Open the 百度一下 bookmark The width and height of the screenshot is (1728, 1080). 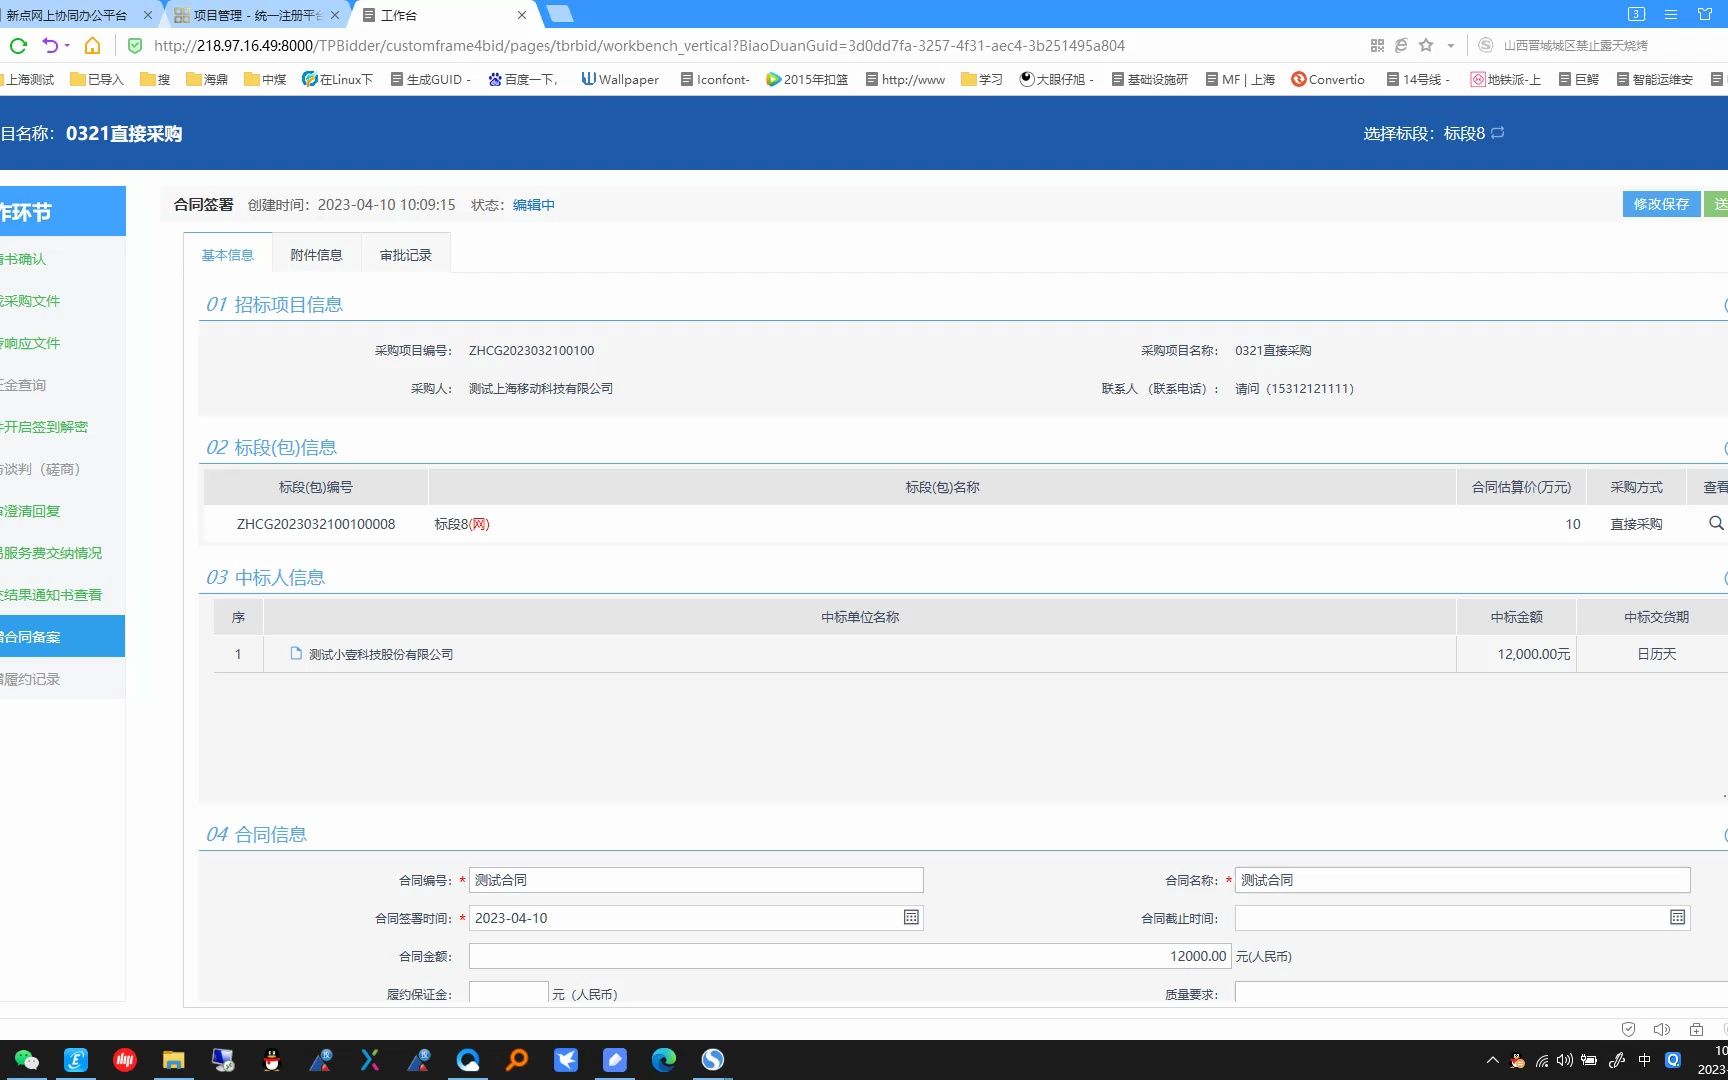[x=522, y=79]
